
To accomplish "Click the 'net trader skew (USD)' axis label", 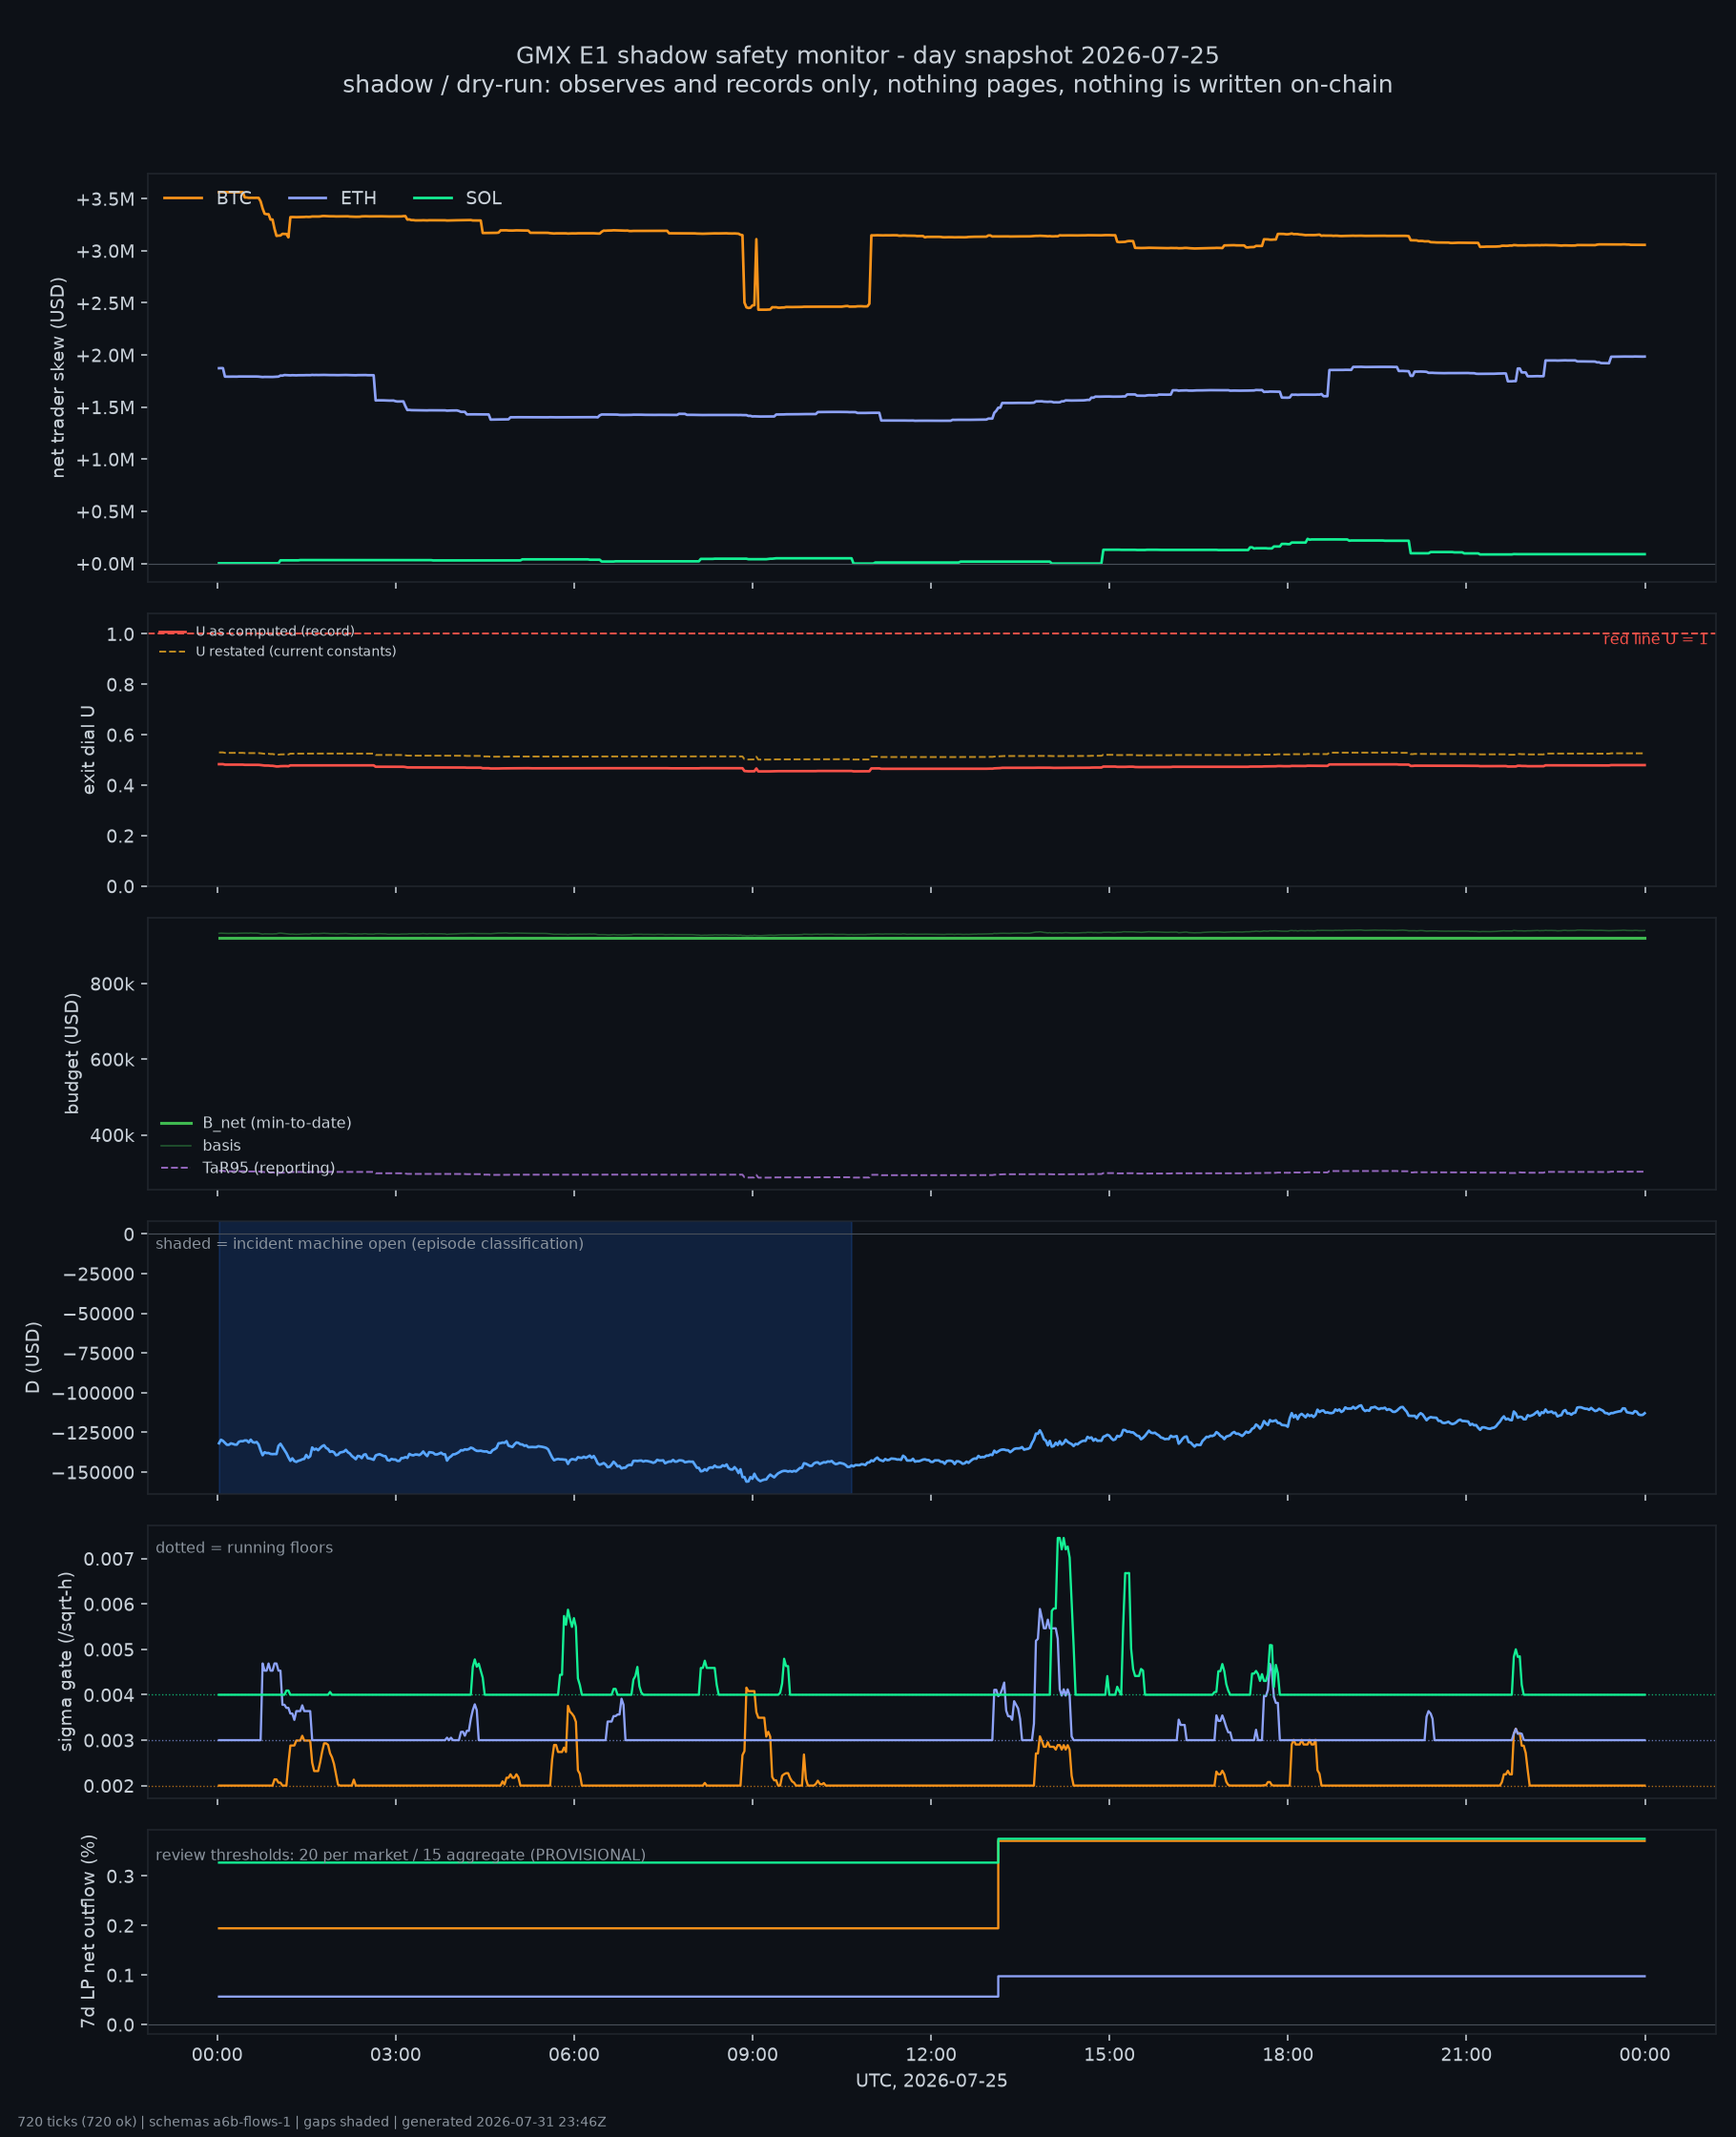I will click(x=58, y=378).
